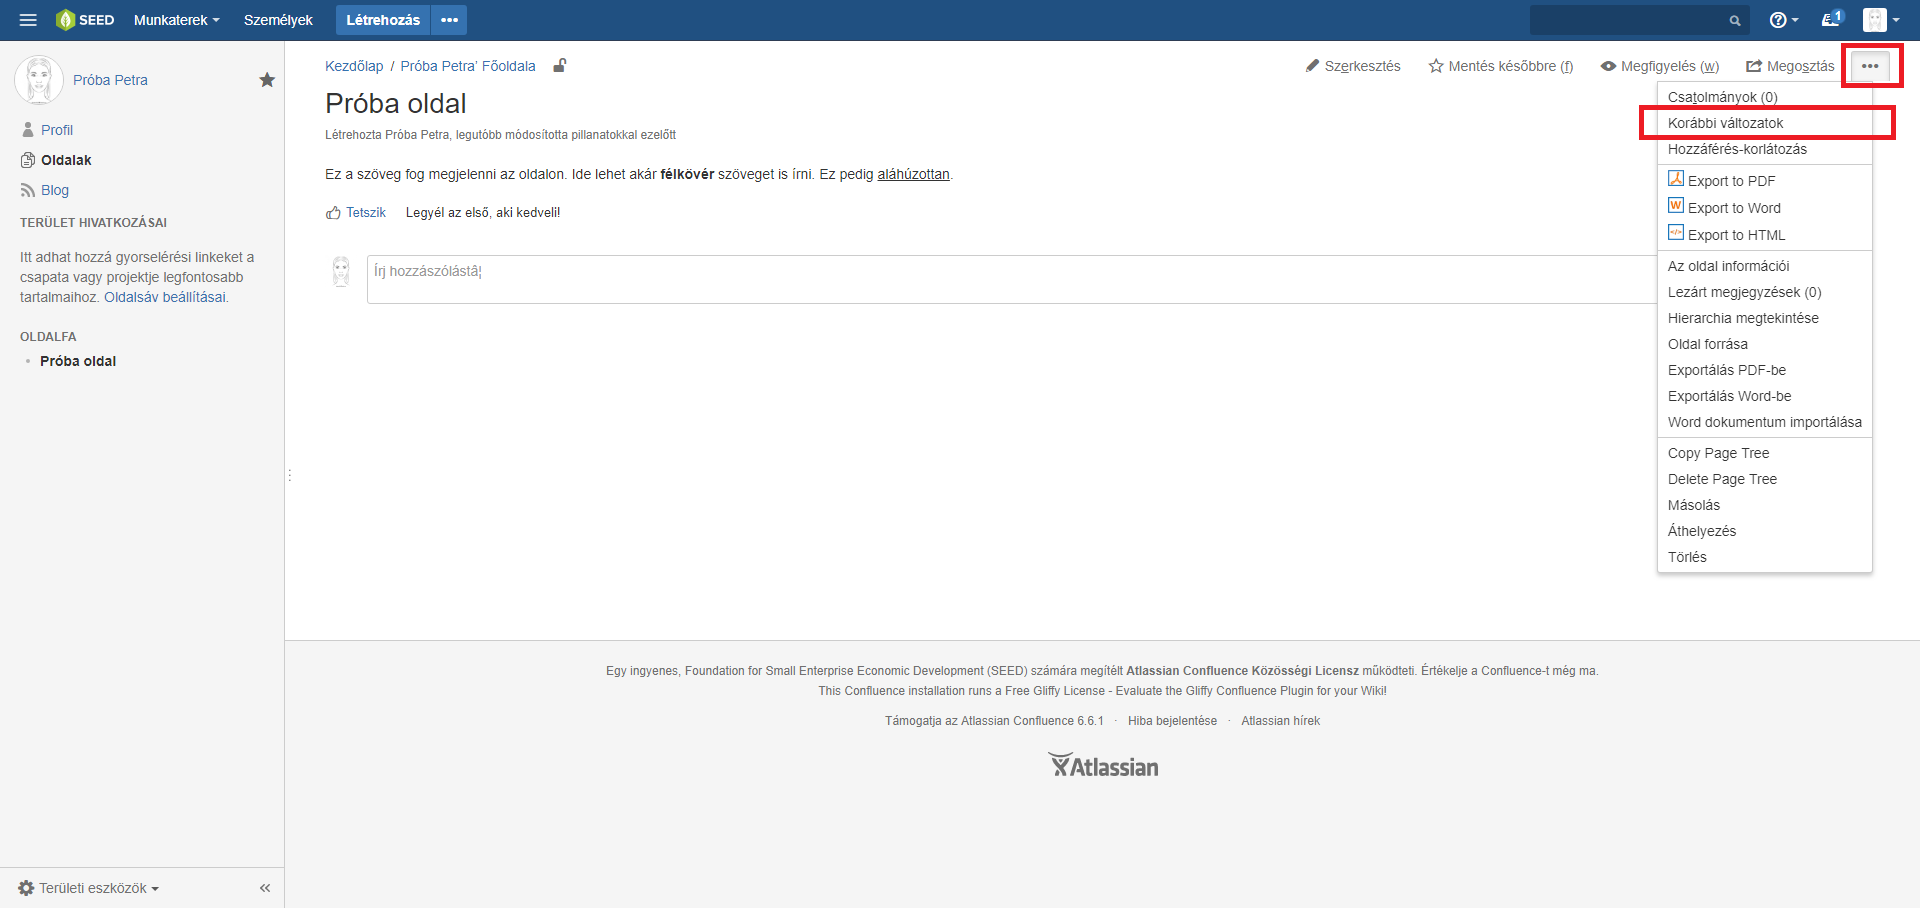Screen dimensions: 1920x908
Task: Toggle Megfigyelés watch on this page
Action: click(x=1659, y=66)
